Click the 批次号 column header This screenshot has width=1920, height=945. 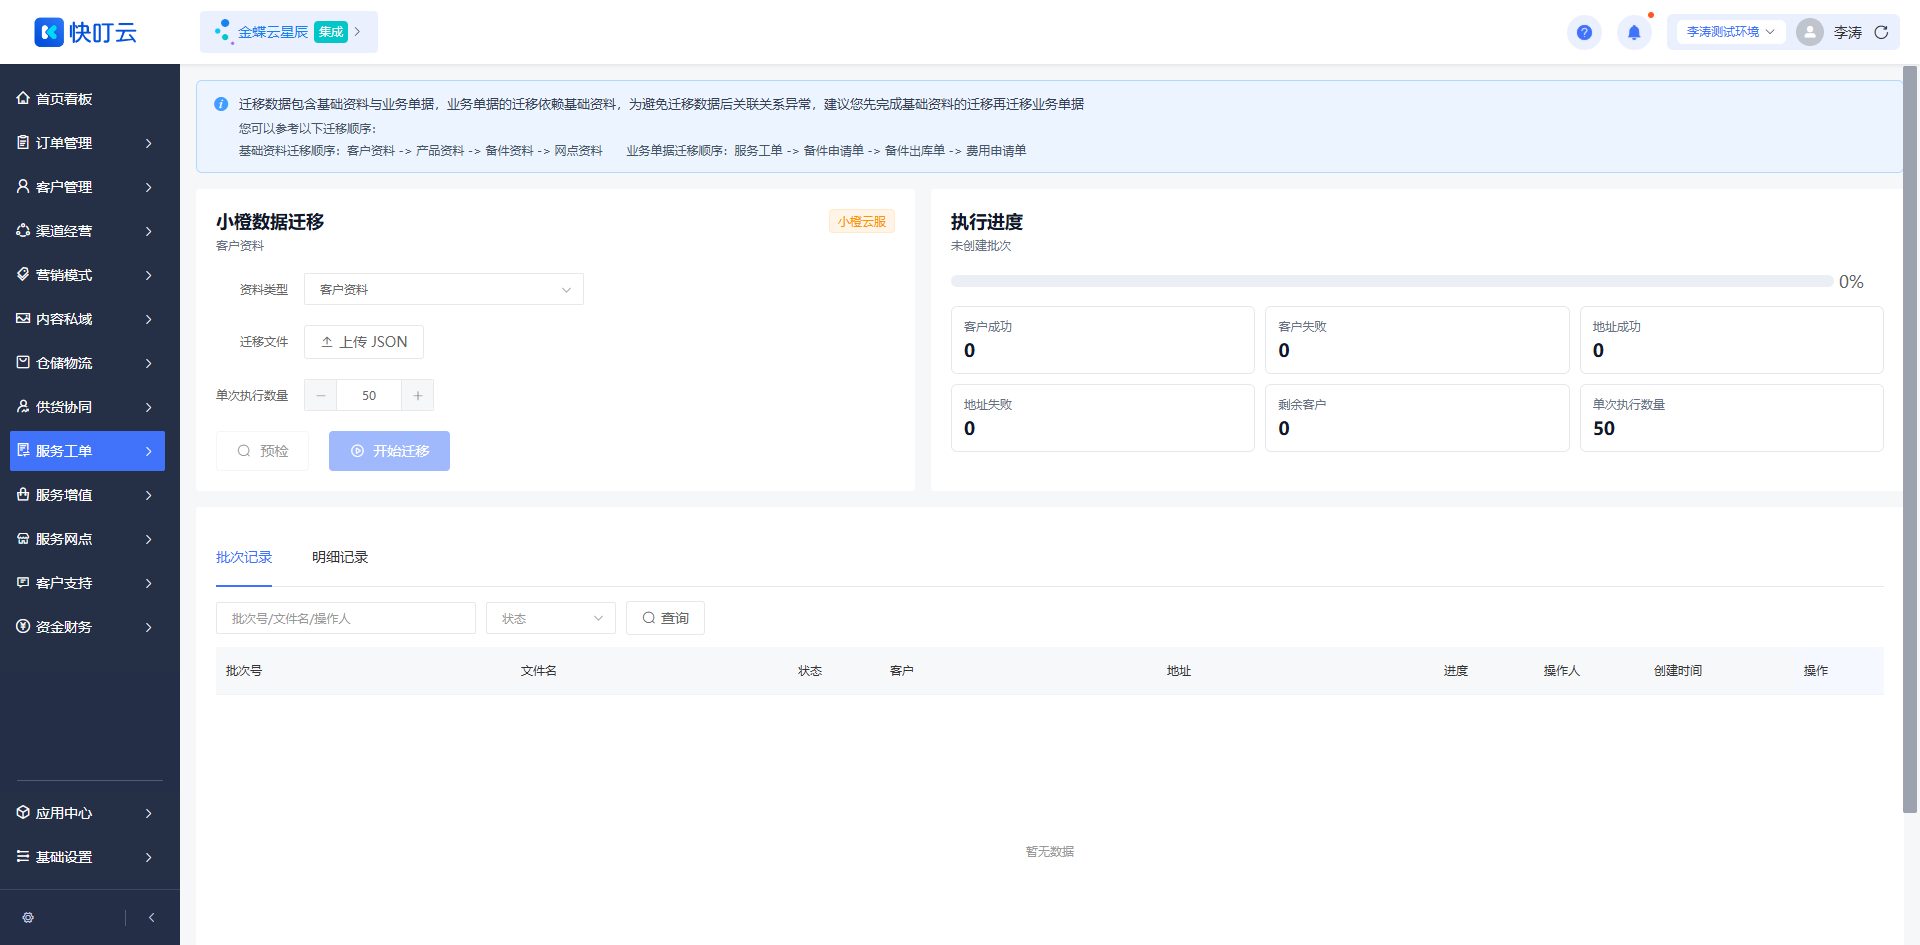(x=244, y=671)
